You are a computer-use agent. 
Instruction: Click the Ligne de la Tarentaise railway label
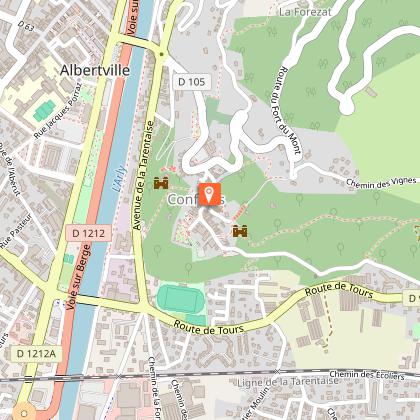(x=288, y=382)
